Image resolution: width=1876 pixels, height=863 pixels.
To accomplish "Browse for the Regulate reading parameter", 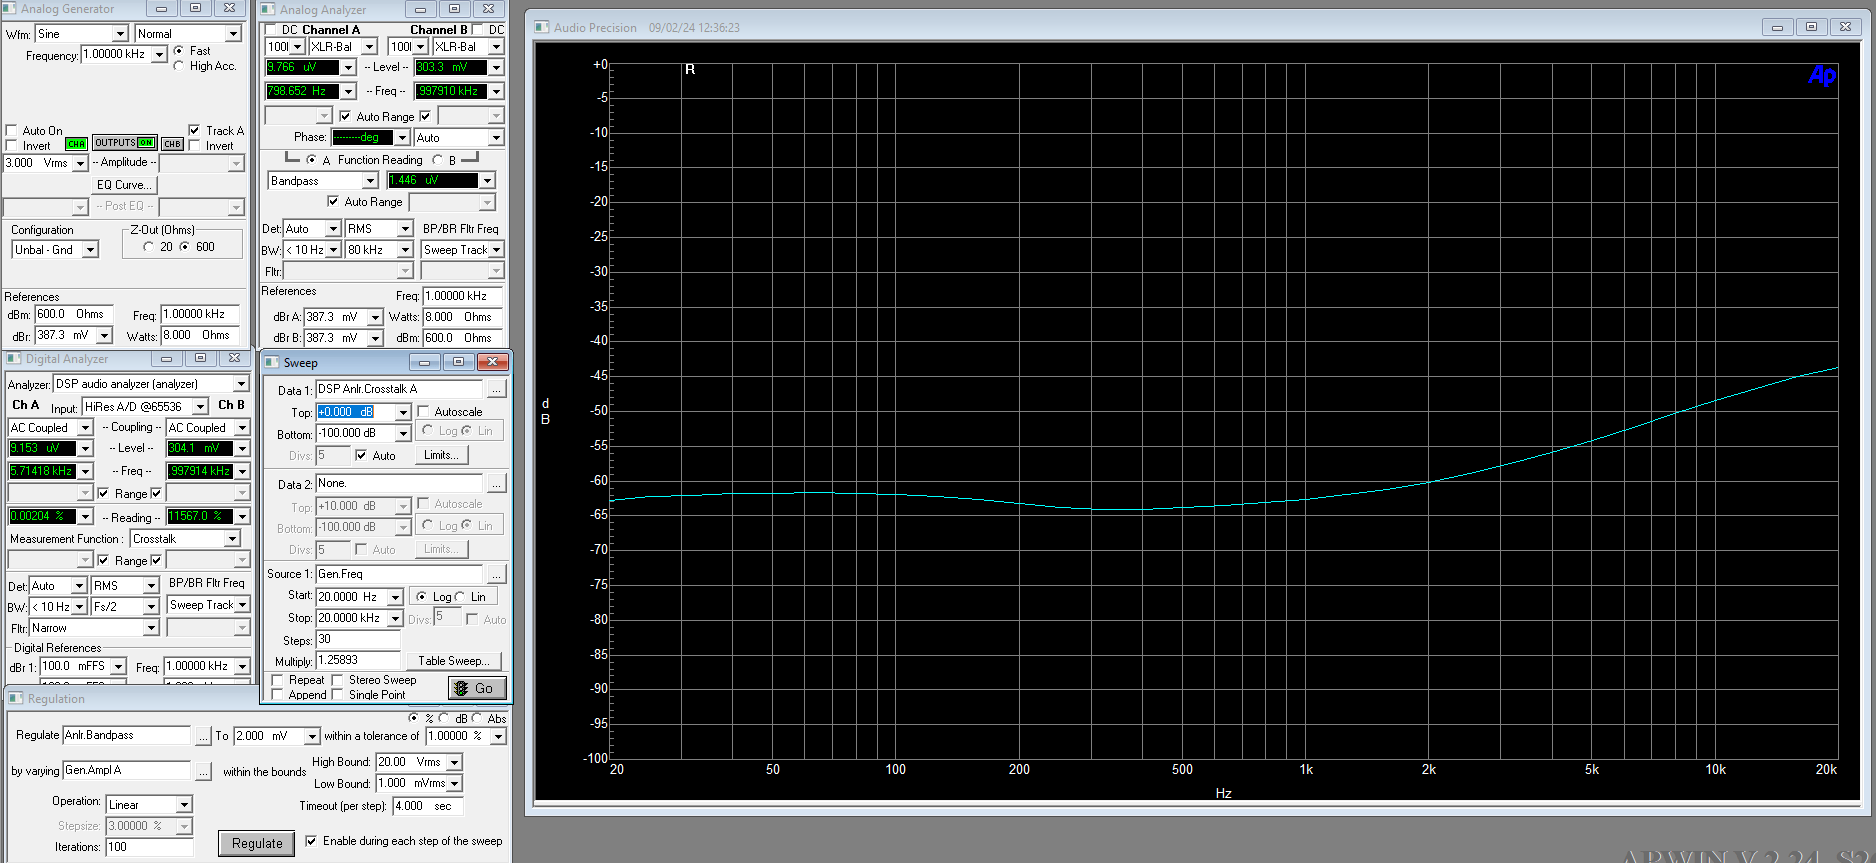I will 203,736.
